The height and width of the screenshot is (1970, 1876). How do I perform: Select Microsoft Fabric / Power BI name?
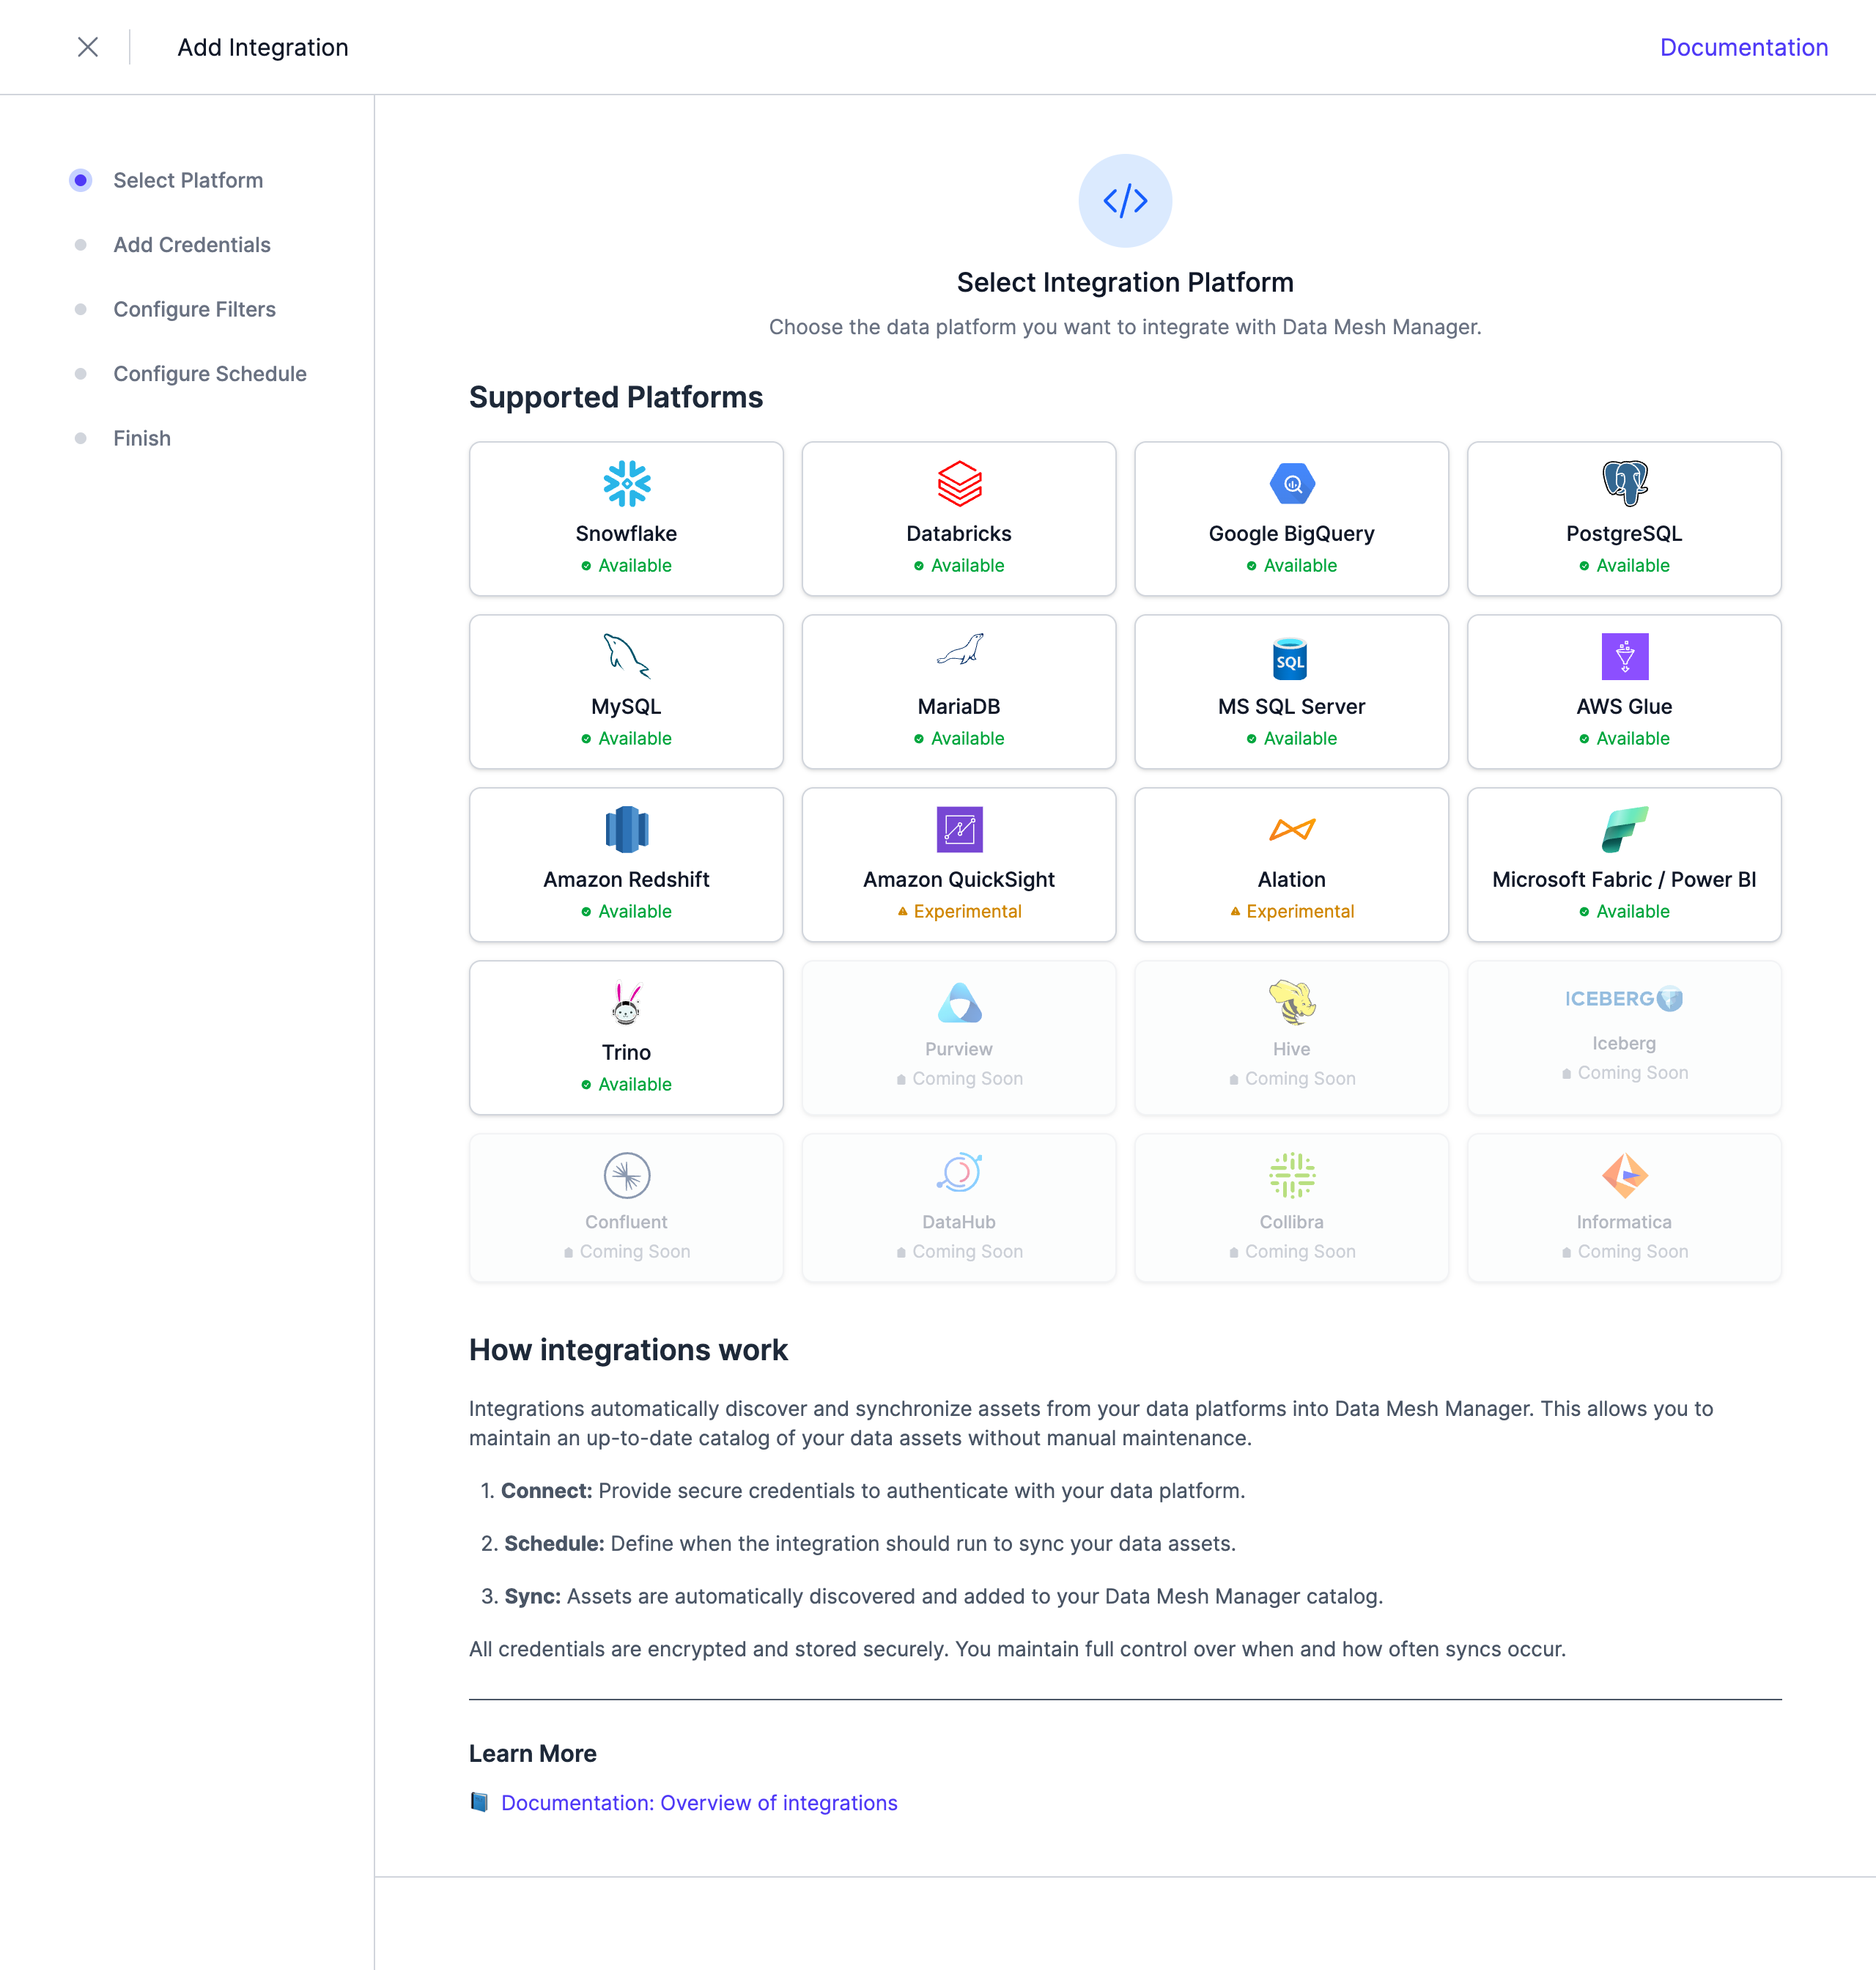[1625, 879]
